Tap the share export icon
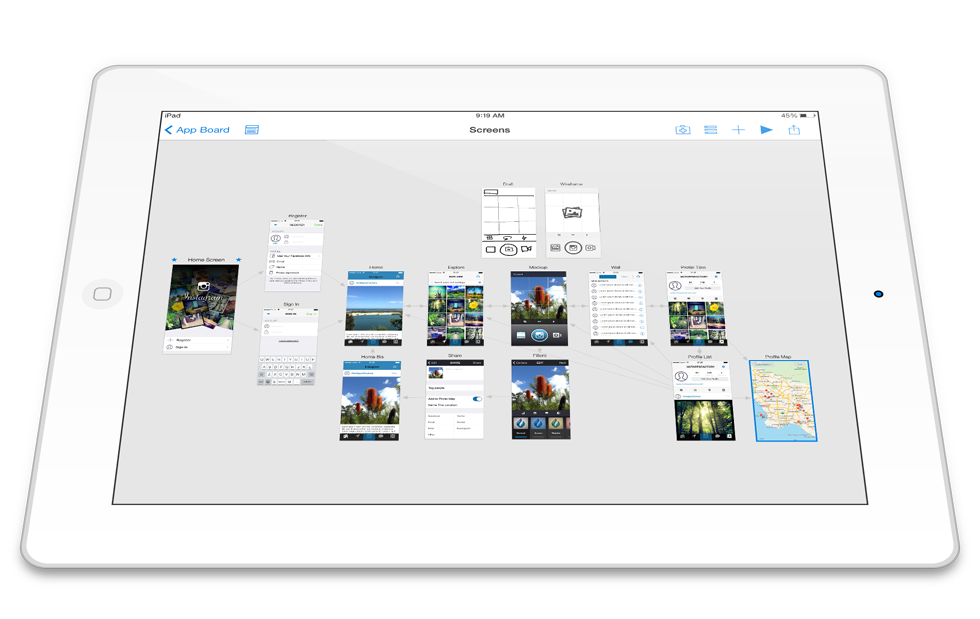This screenshot has height=619, width=980. click(795, 130)
